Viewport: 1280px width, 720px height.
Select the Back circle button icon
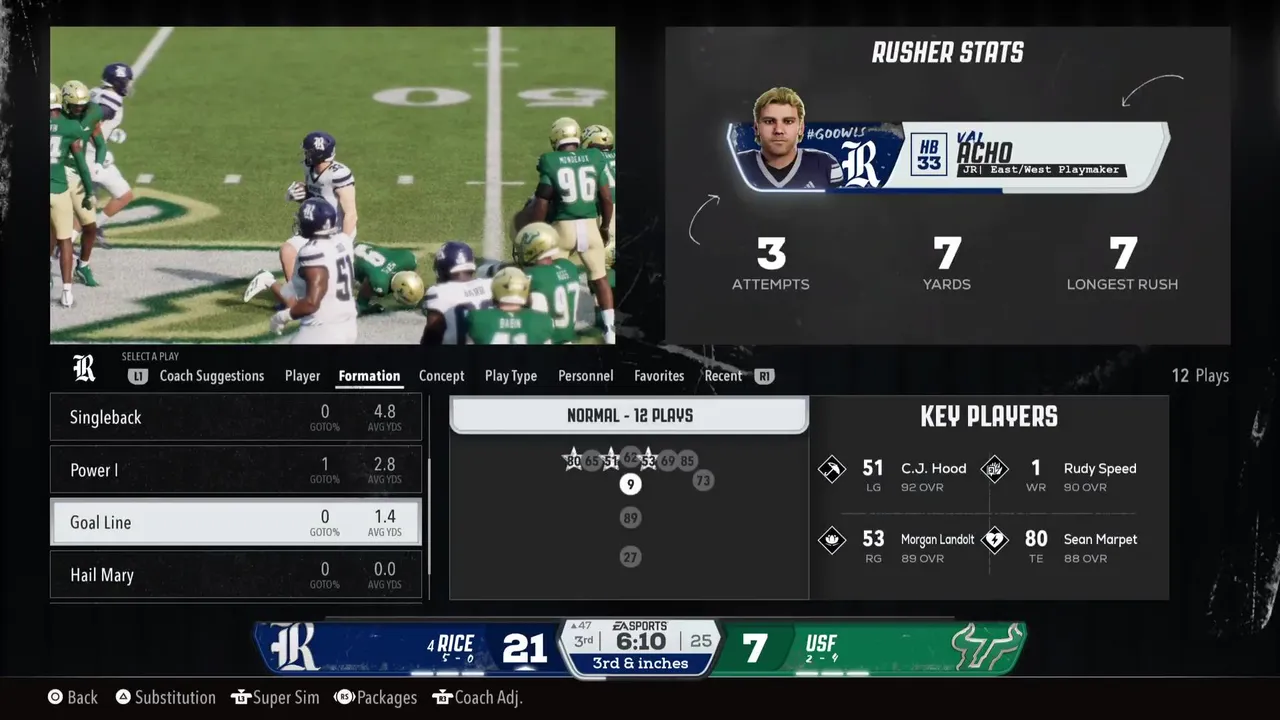coord(56,697)
